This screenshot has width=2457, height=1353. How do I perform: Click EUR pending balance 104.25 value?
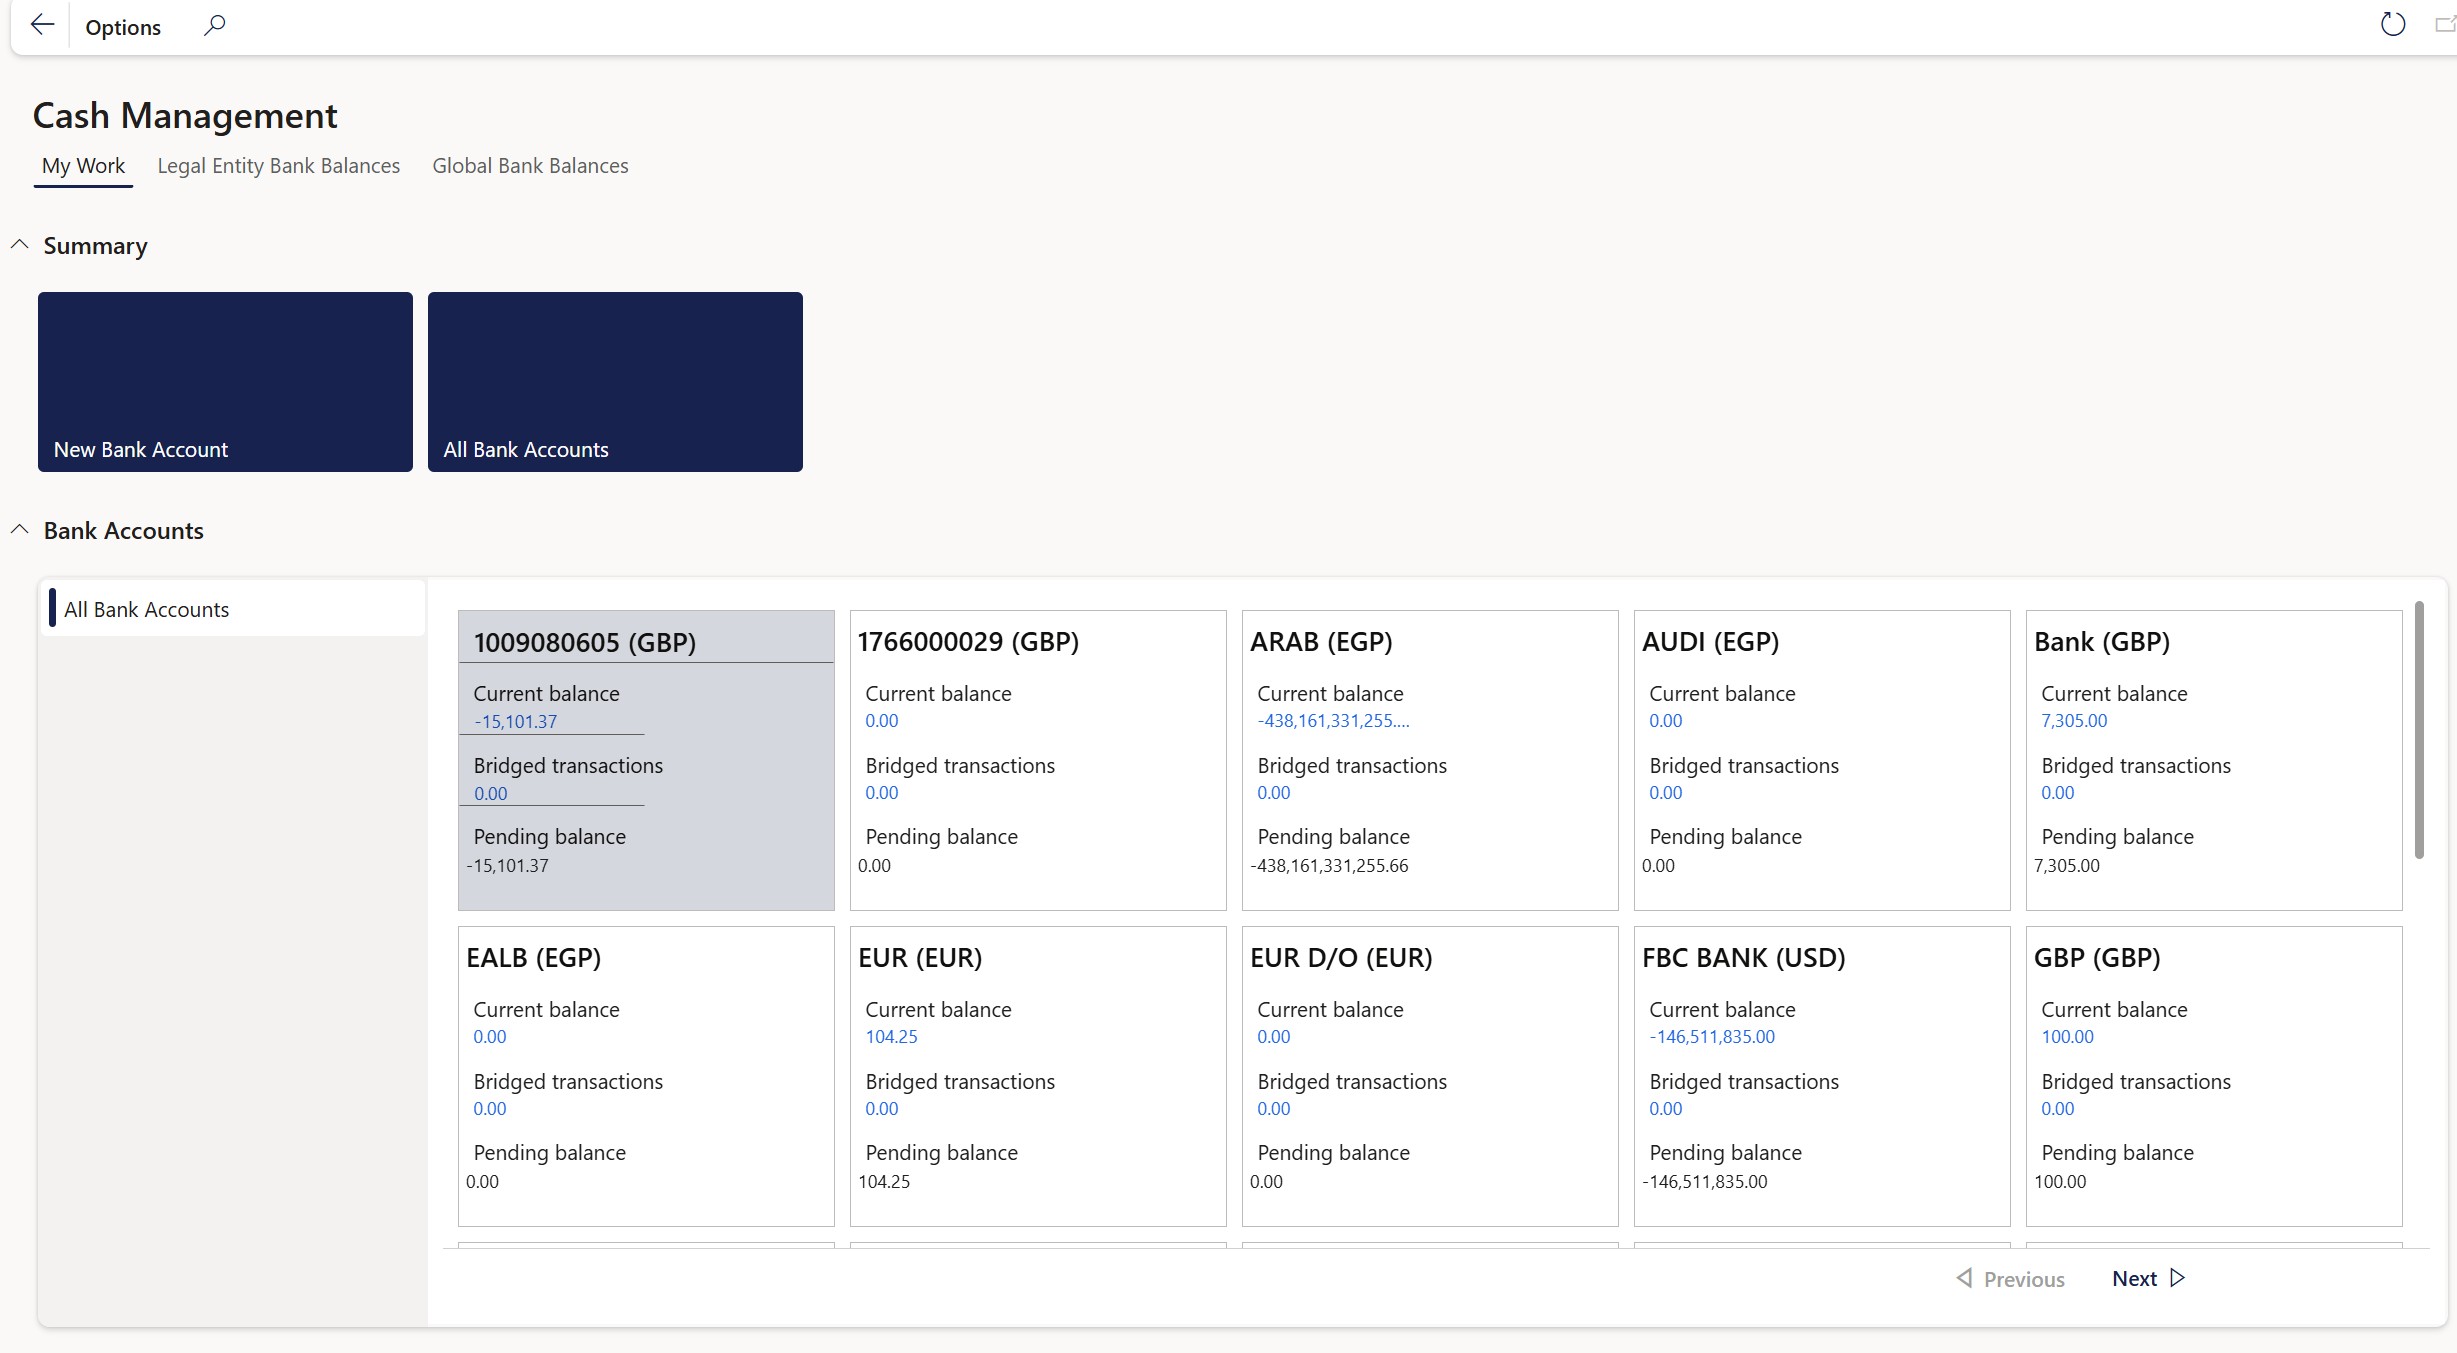pyautogui.click(x=884, y=1182)
